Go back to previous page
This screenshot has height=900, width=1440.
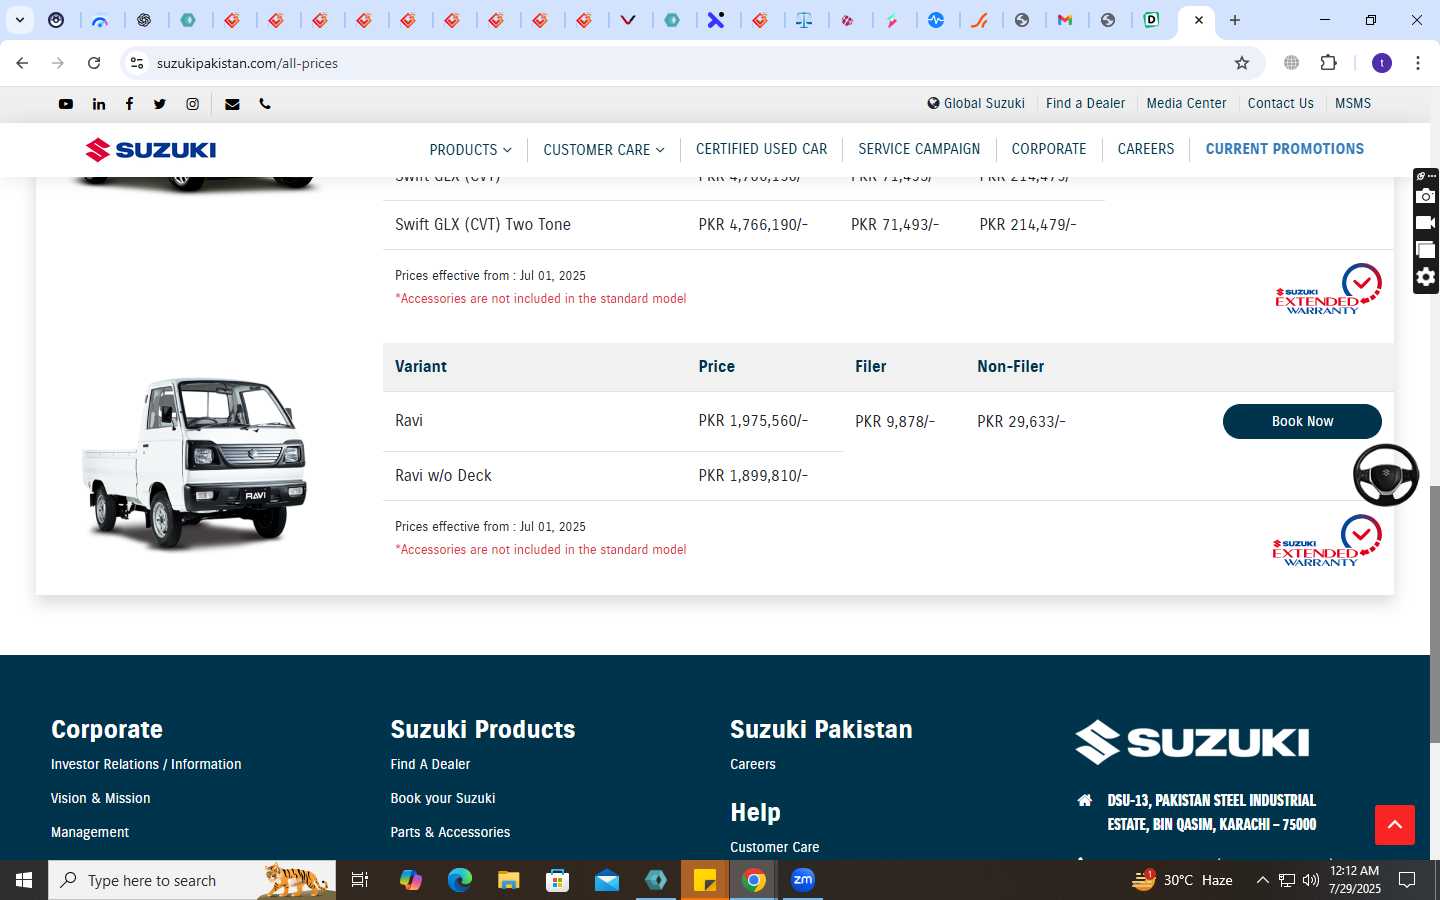(x=22, y=63)
